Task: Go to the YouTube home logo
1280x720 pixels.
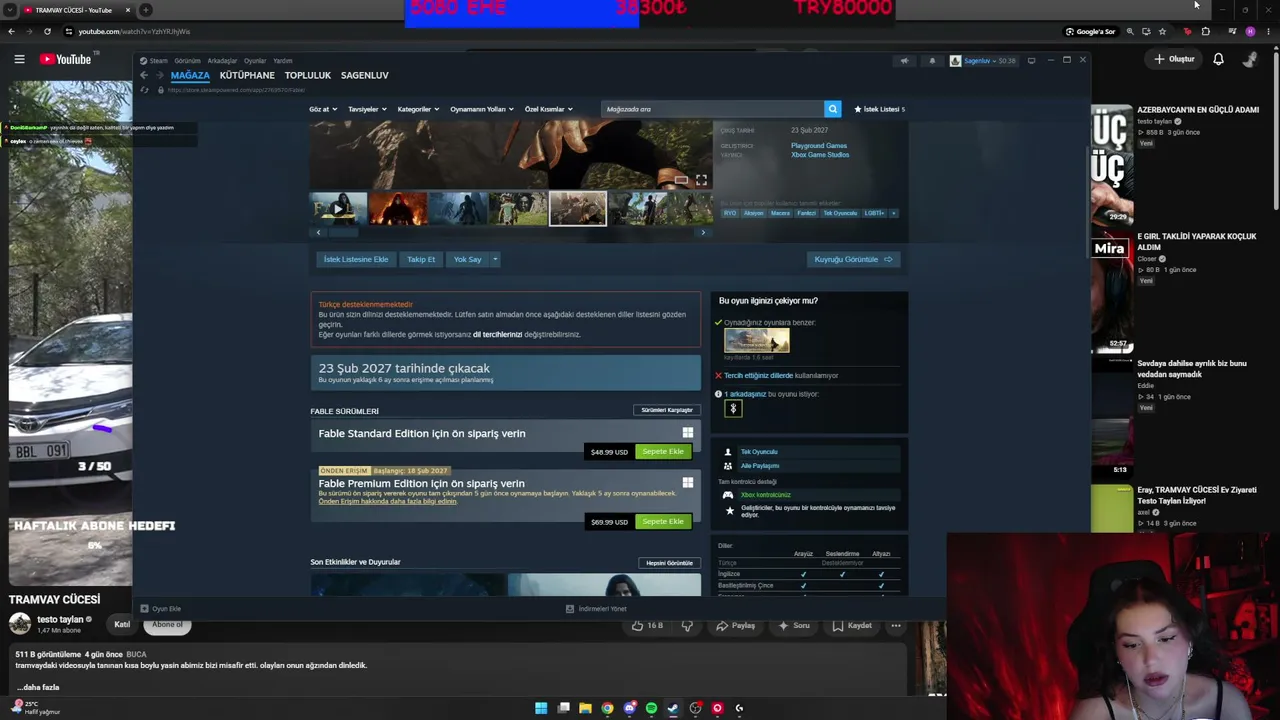Action: (x=66, y=59)
